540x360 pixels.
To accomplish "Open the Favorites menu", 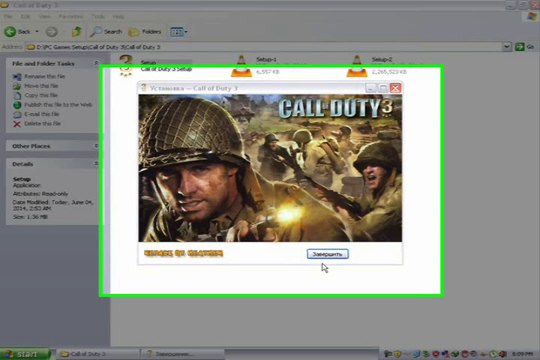I will tap(71, 16).
